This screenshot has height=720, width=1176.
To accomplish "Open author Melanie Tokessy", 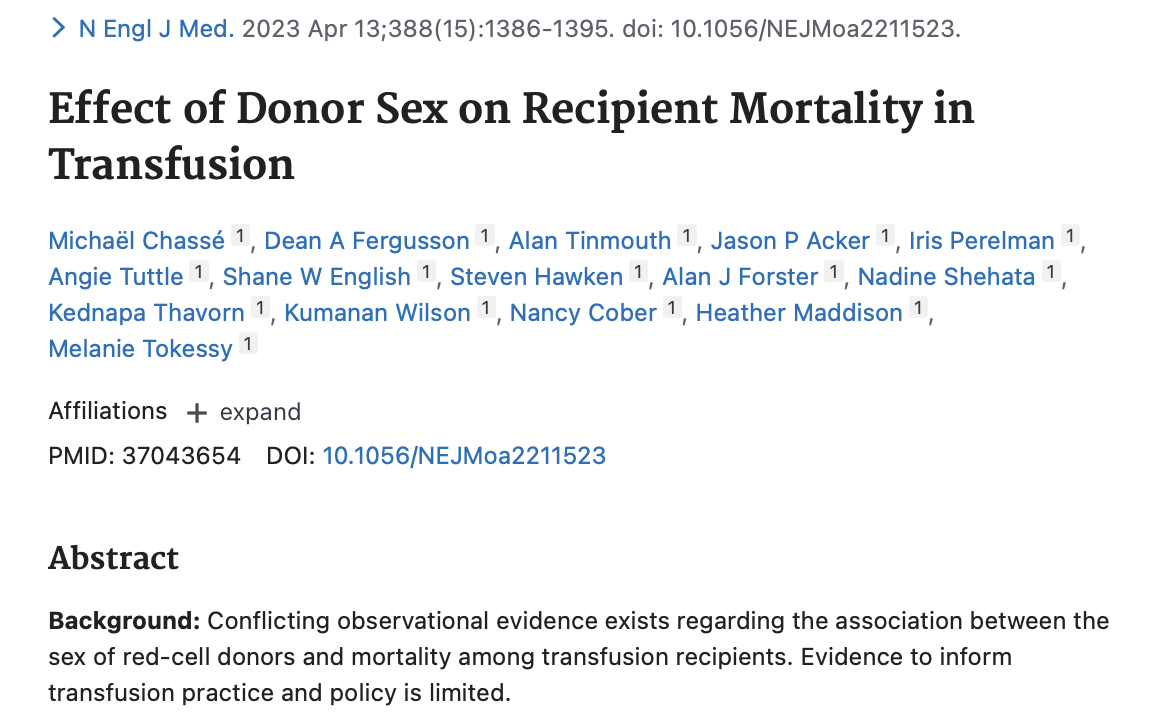I will (x=140, y=349).
